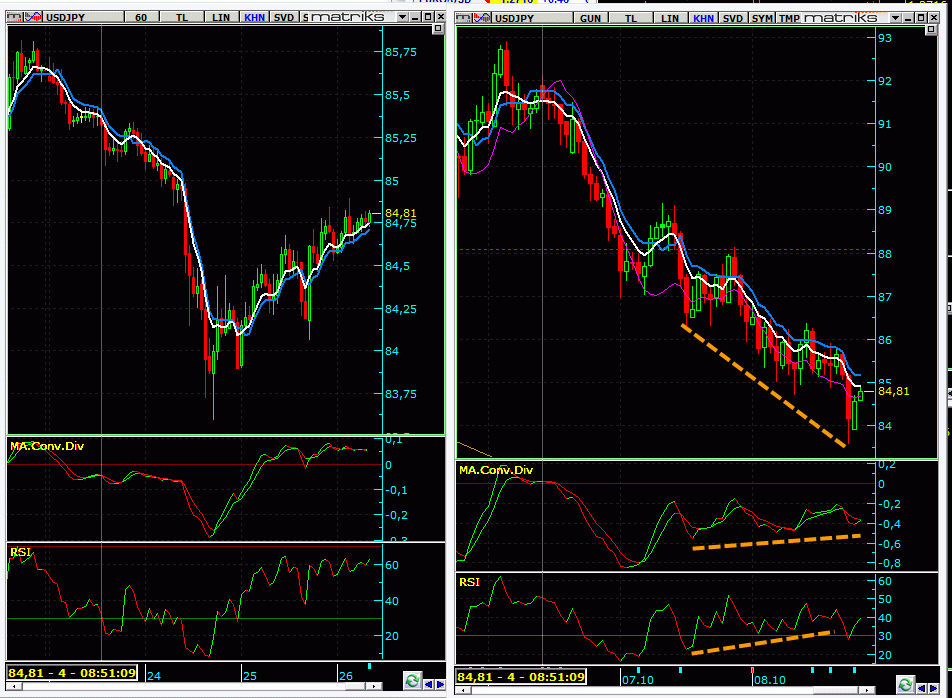Click the GUN period button in right chart
This screenshot has width=952, height=698.
591,18
